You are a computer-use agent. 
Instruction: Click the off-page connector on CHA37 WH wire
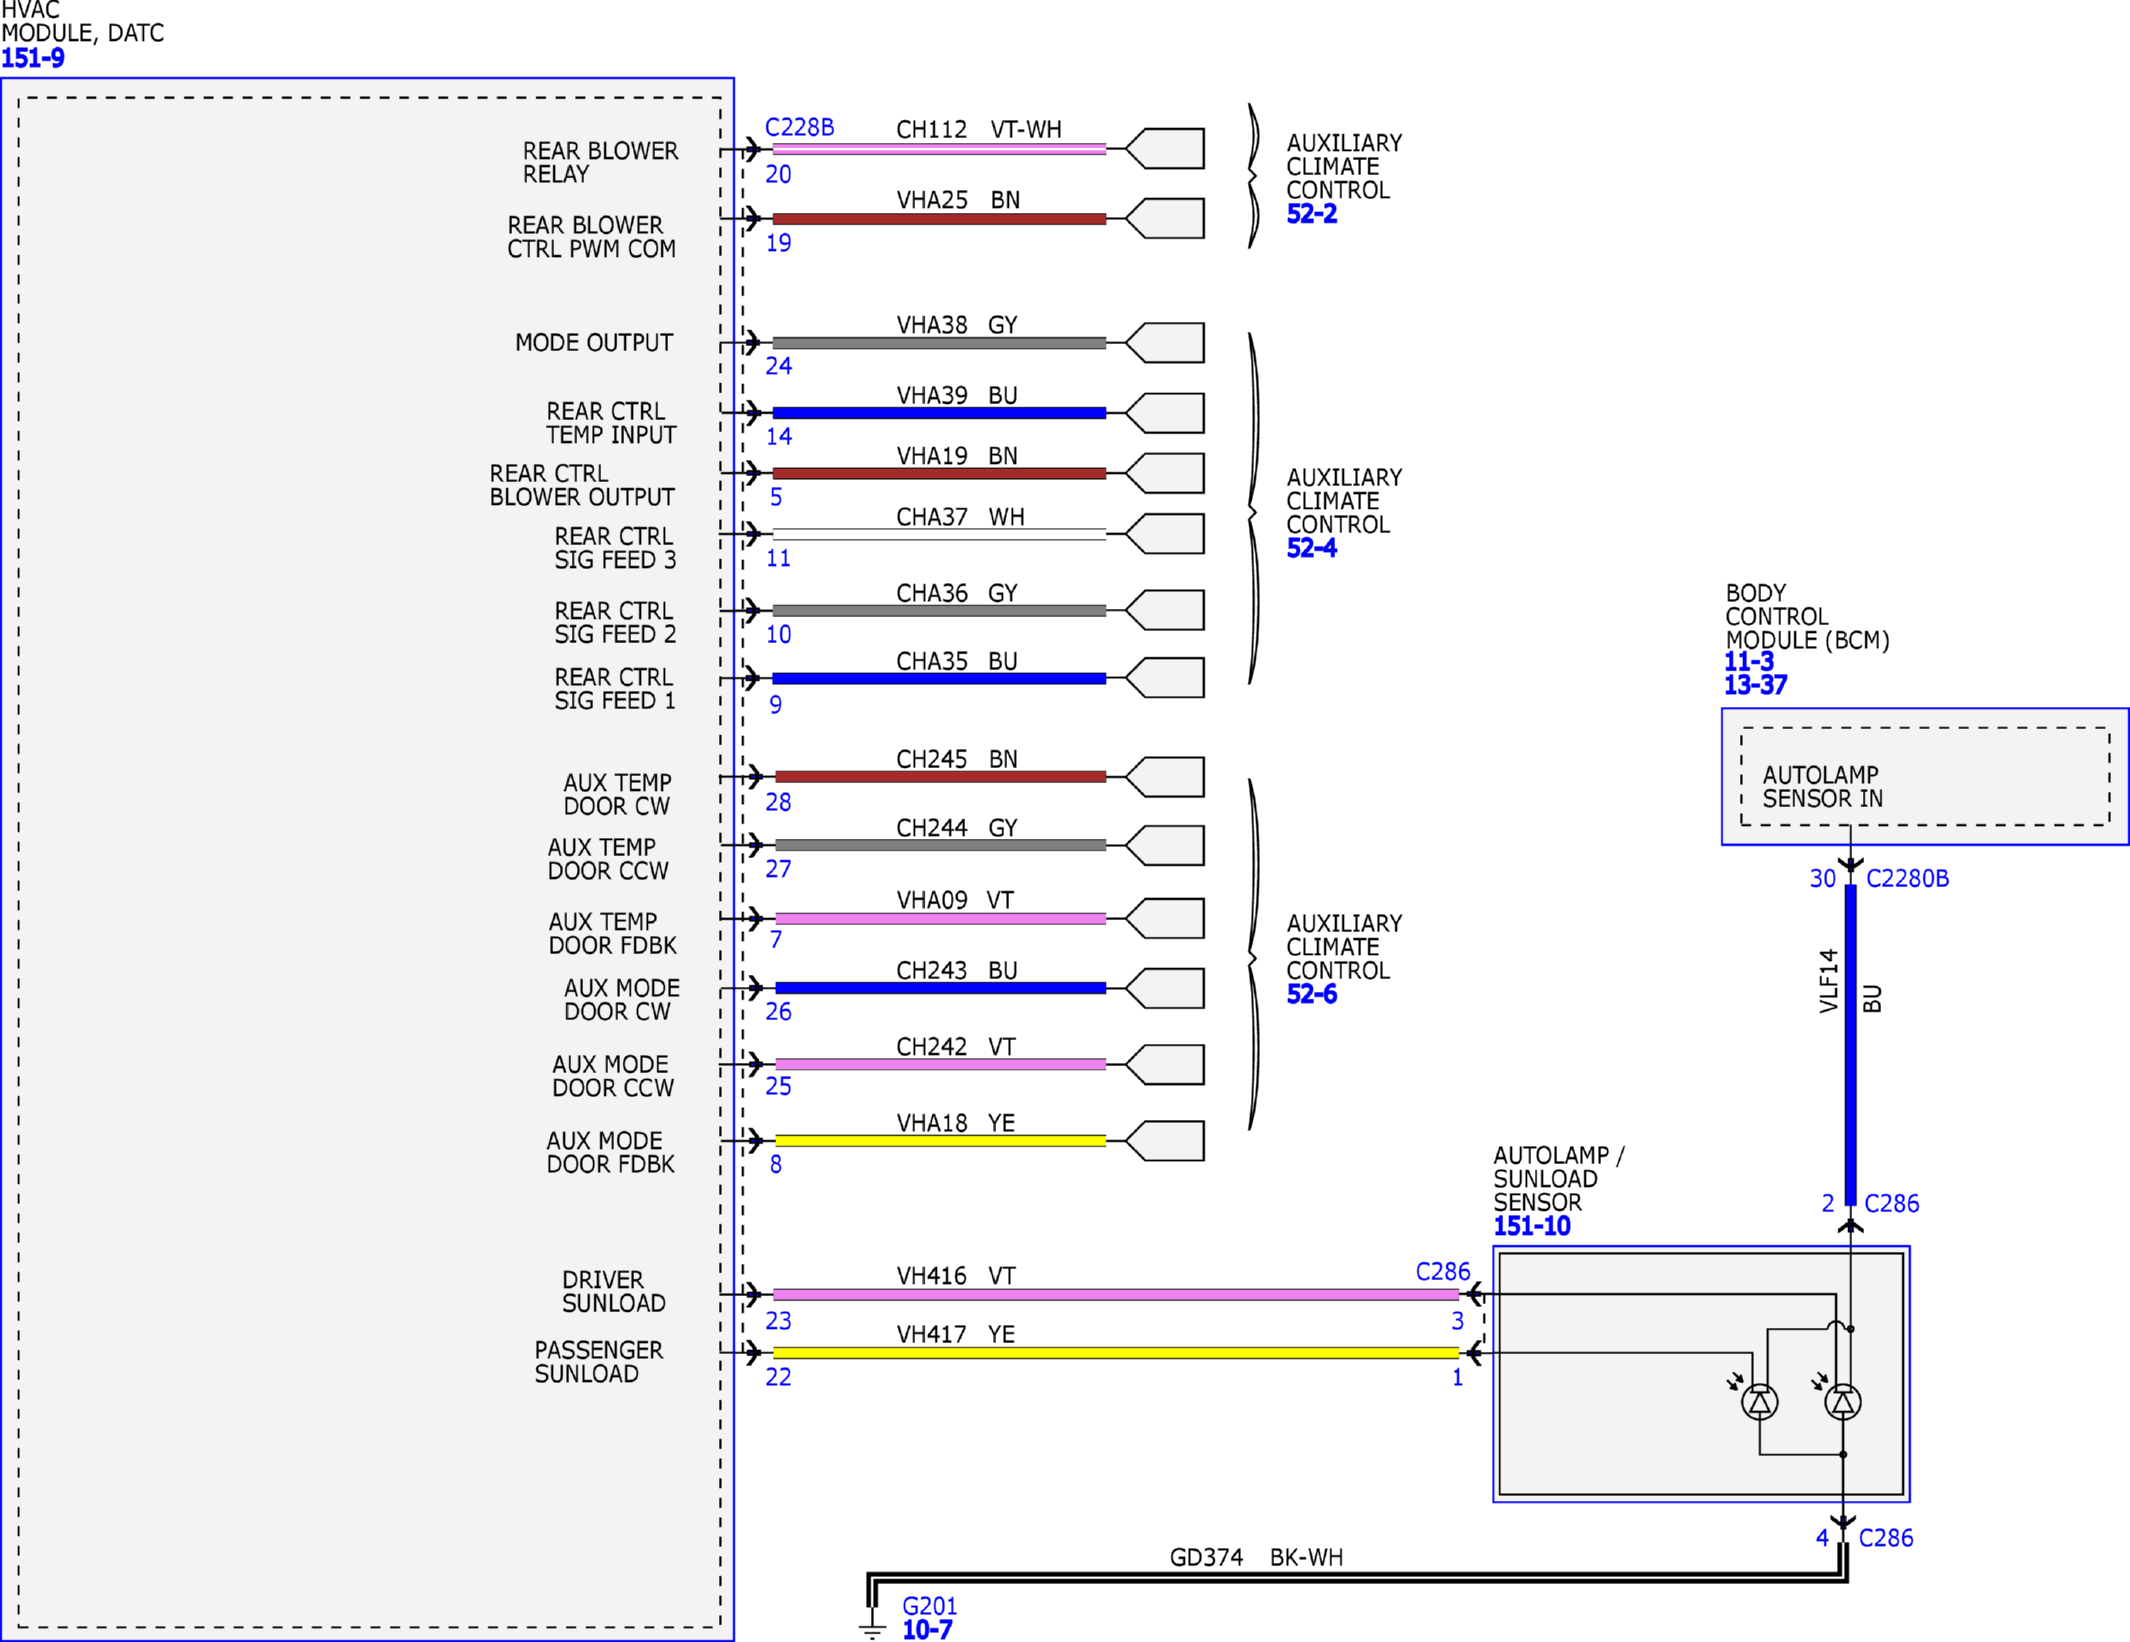point(1165,534)
